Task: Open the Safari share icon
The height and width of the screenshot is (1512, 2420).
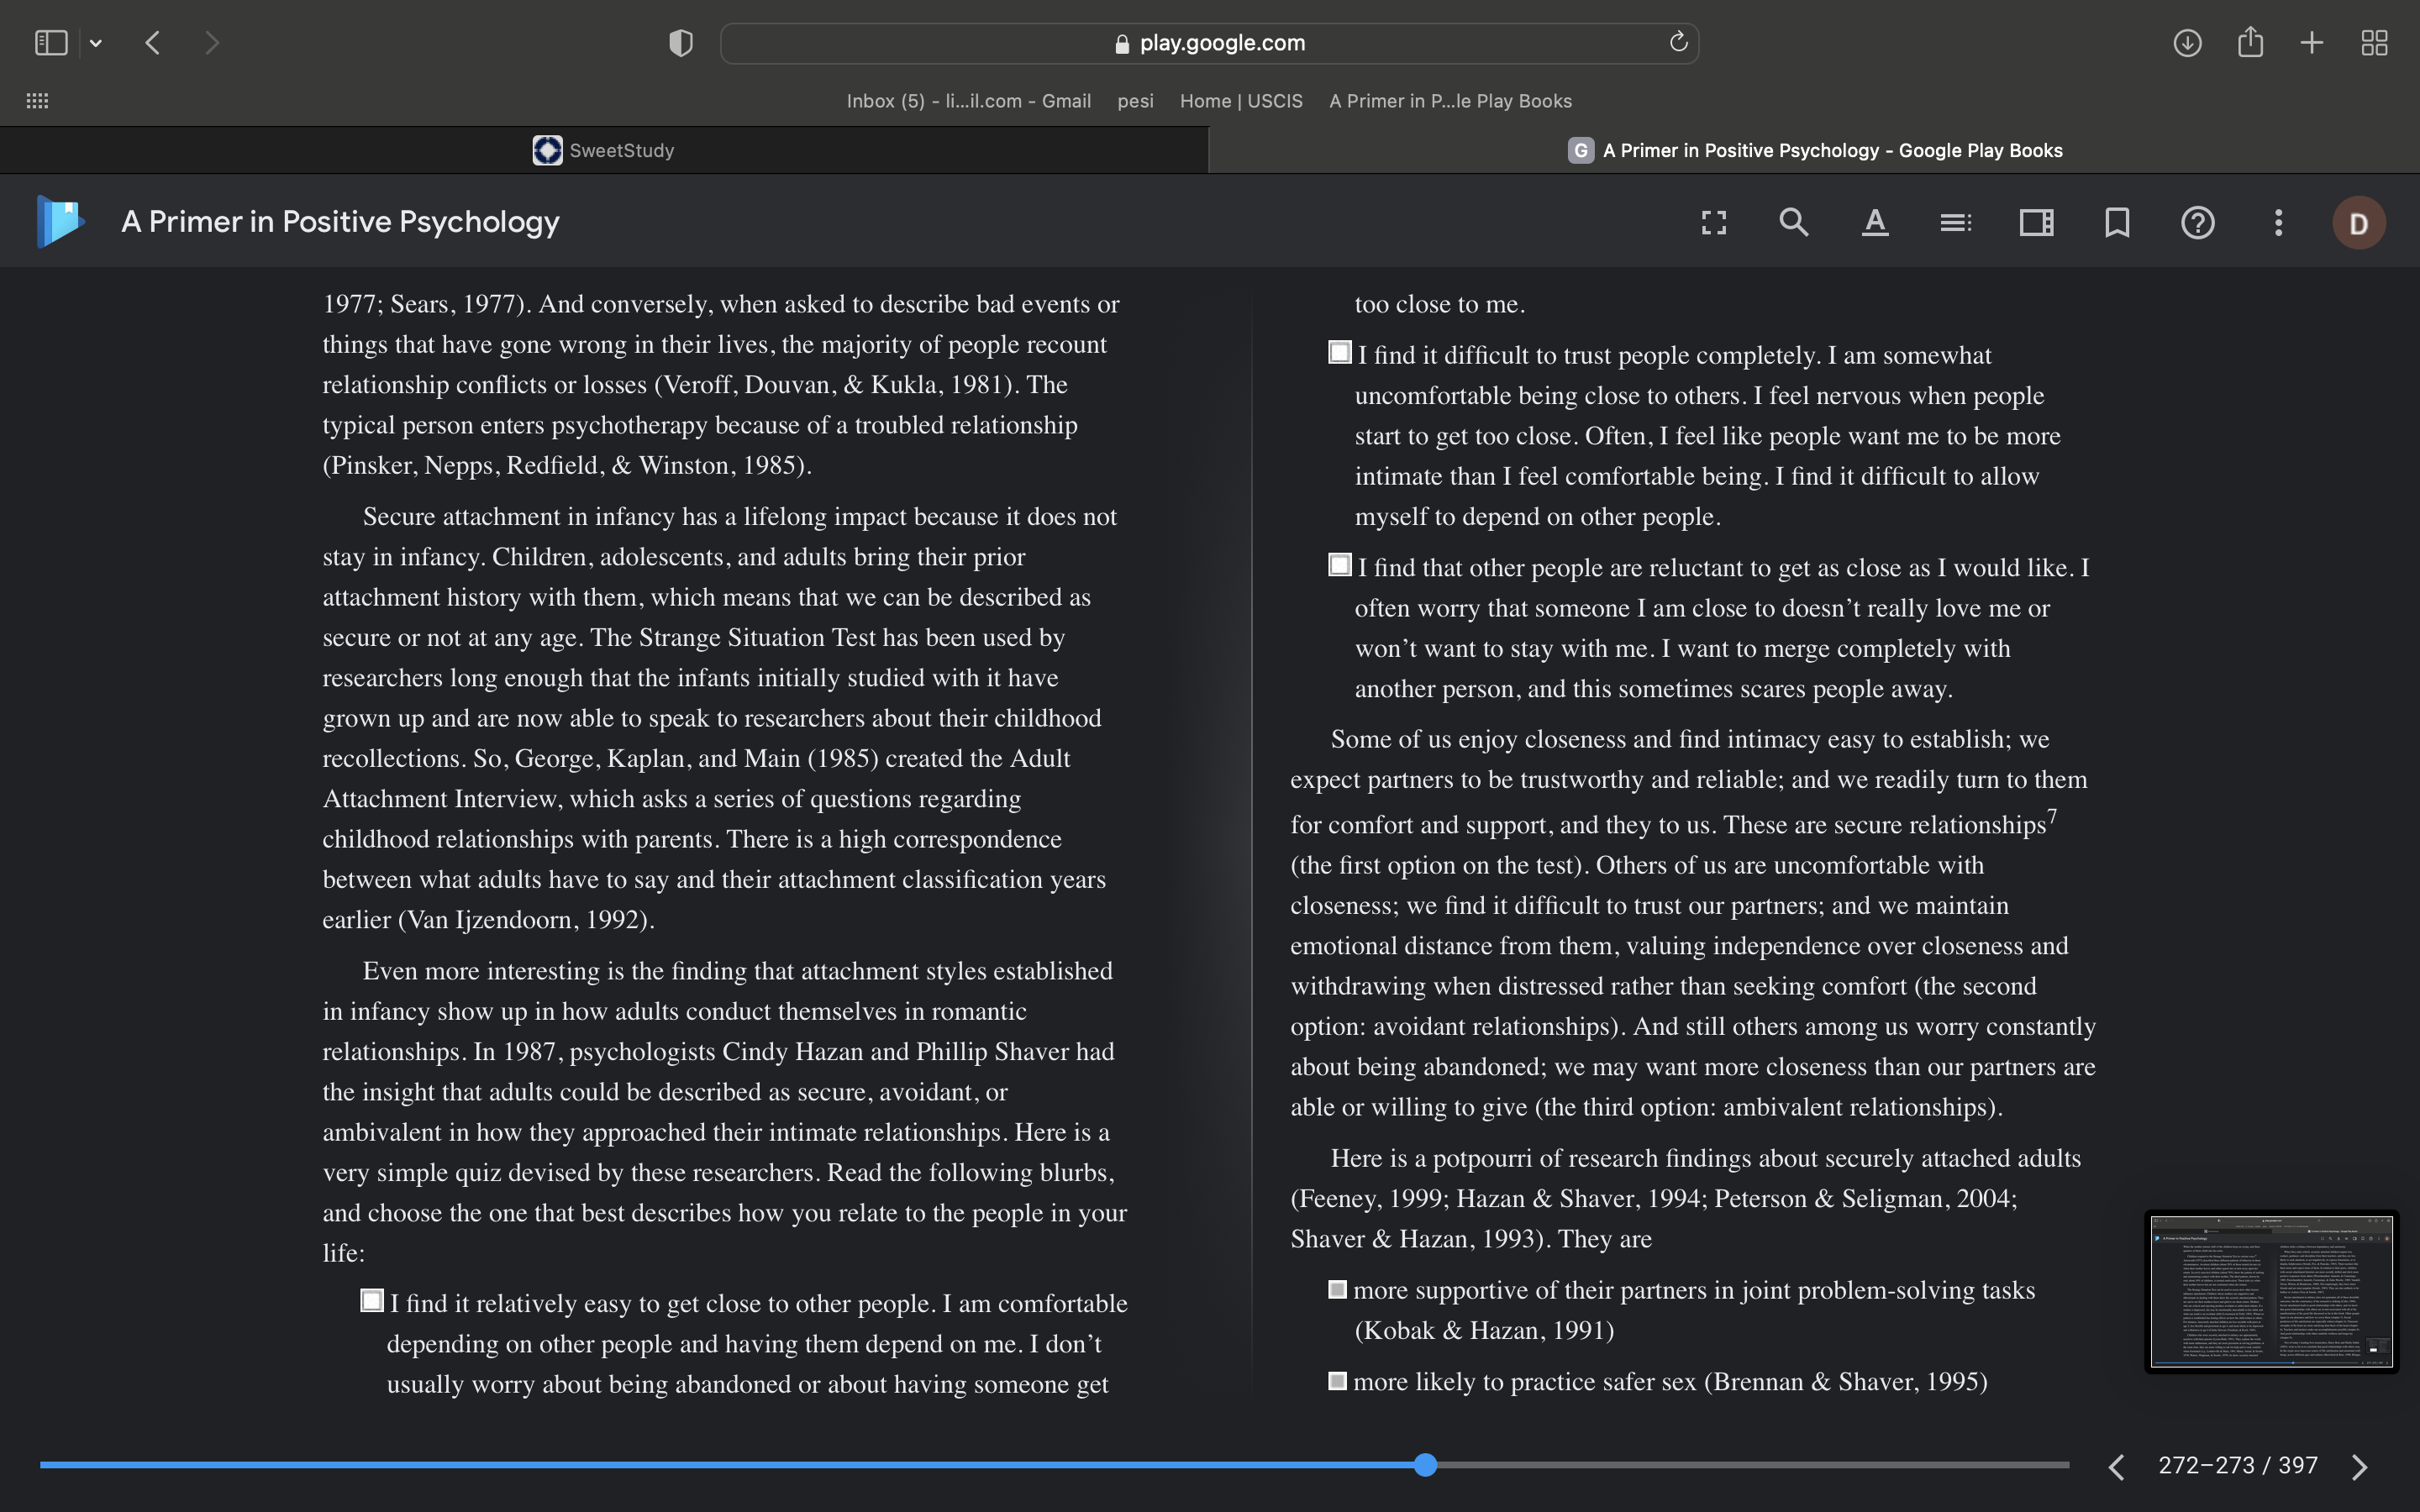Action: point(2250,42)
